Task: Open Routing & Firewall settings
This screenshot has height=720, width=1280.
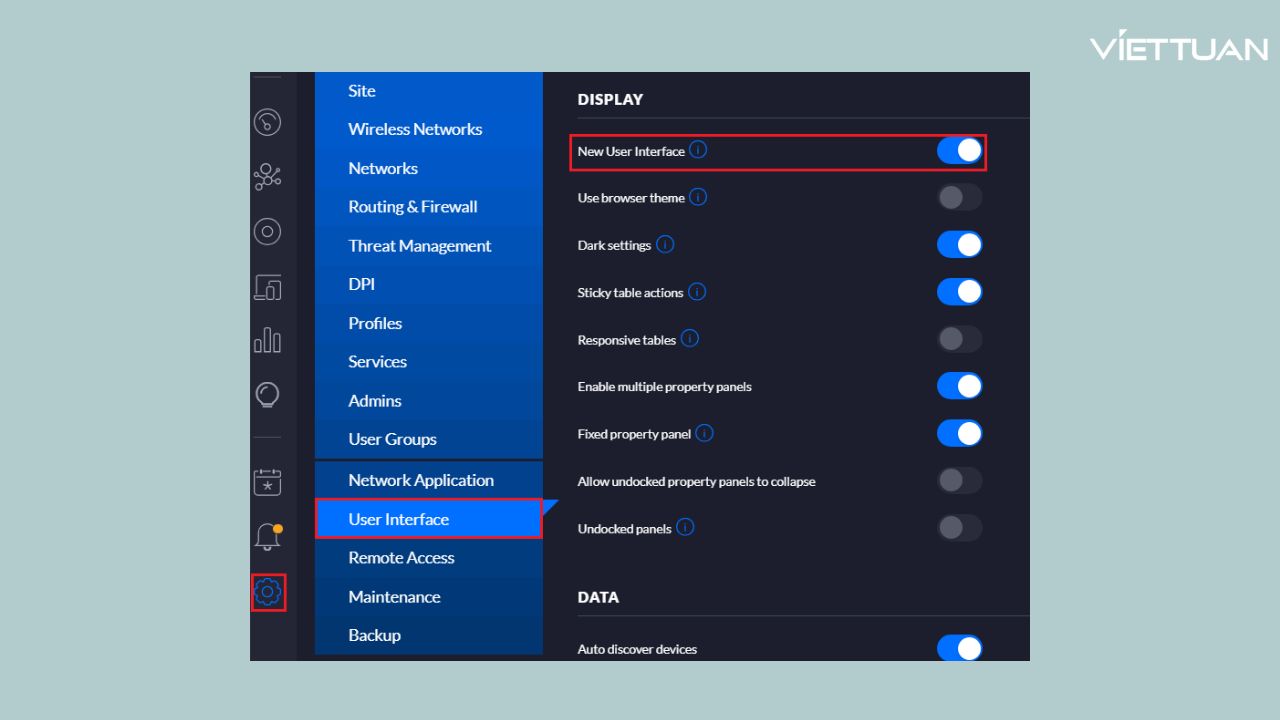Action: click(x=412, y=207)
